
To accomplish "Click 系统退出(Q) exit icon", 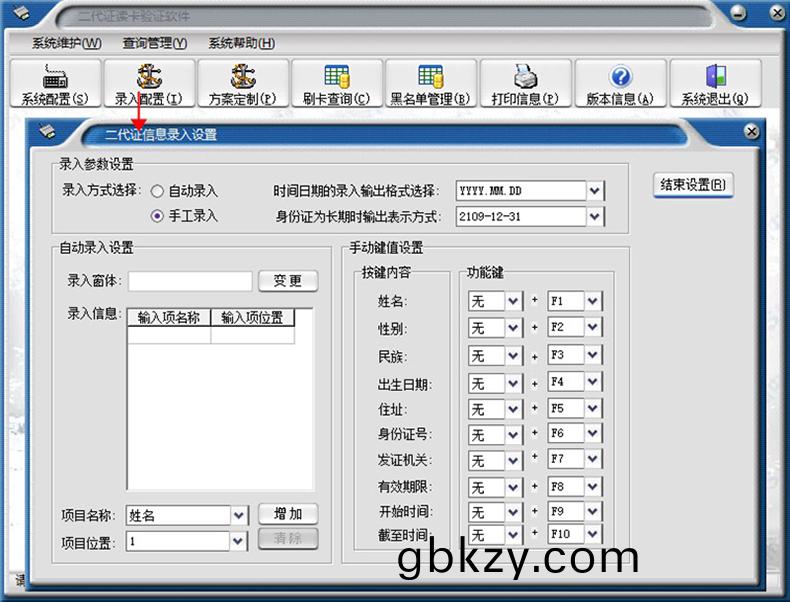I will (x=715, y=77).
